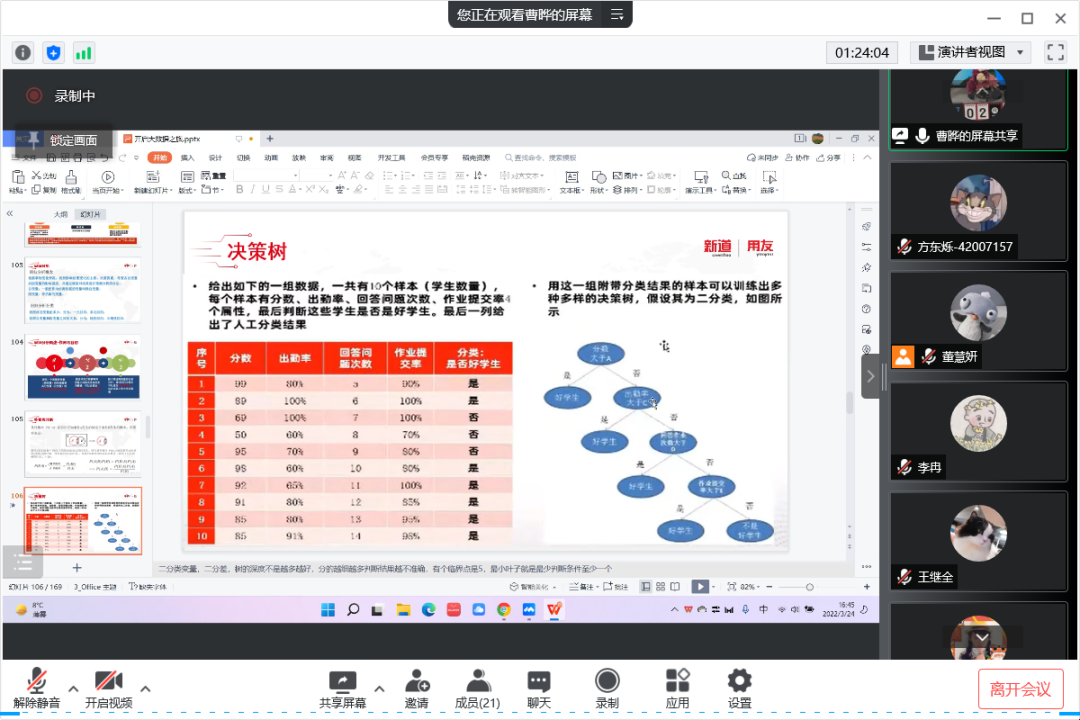Click the 离开会议 leave meeting button

(1020, 689)
